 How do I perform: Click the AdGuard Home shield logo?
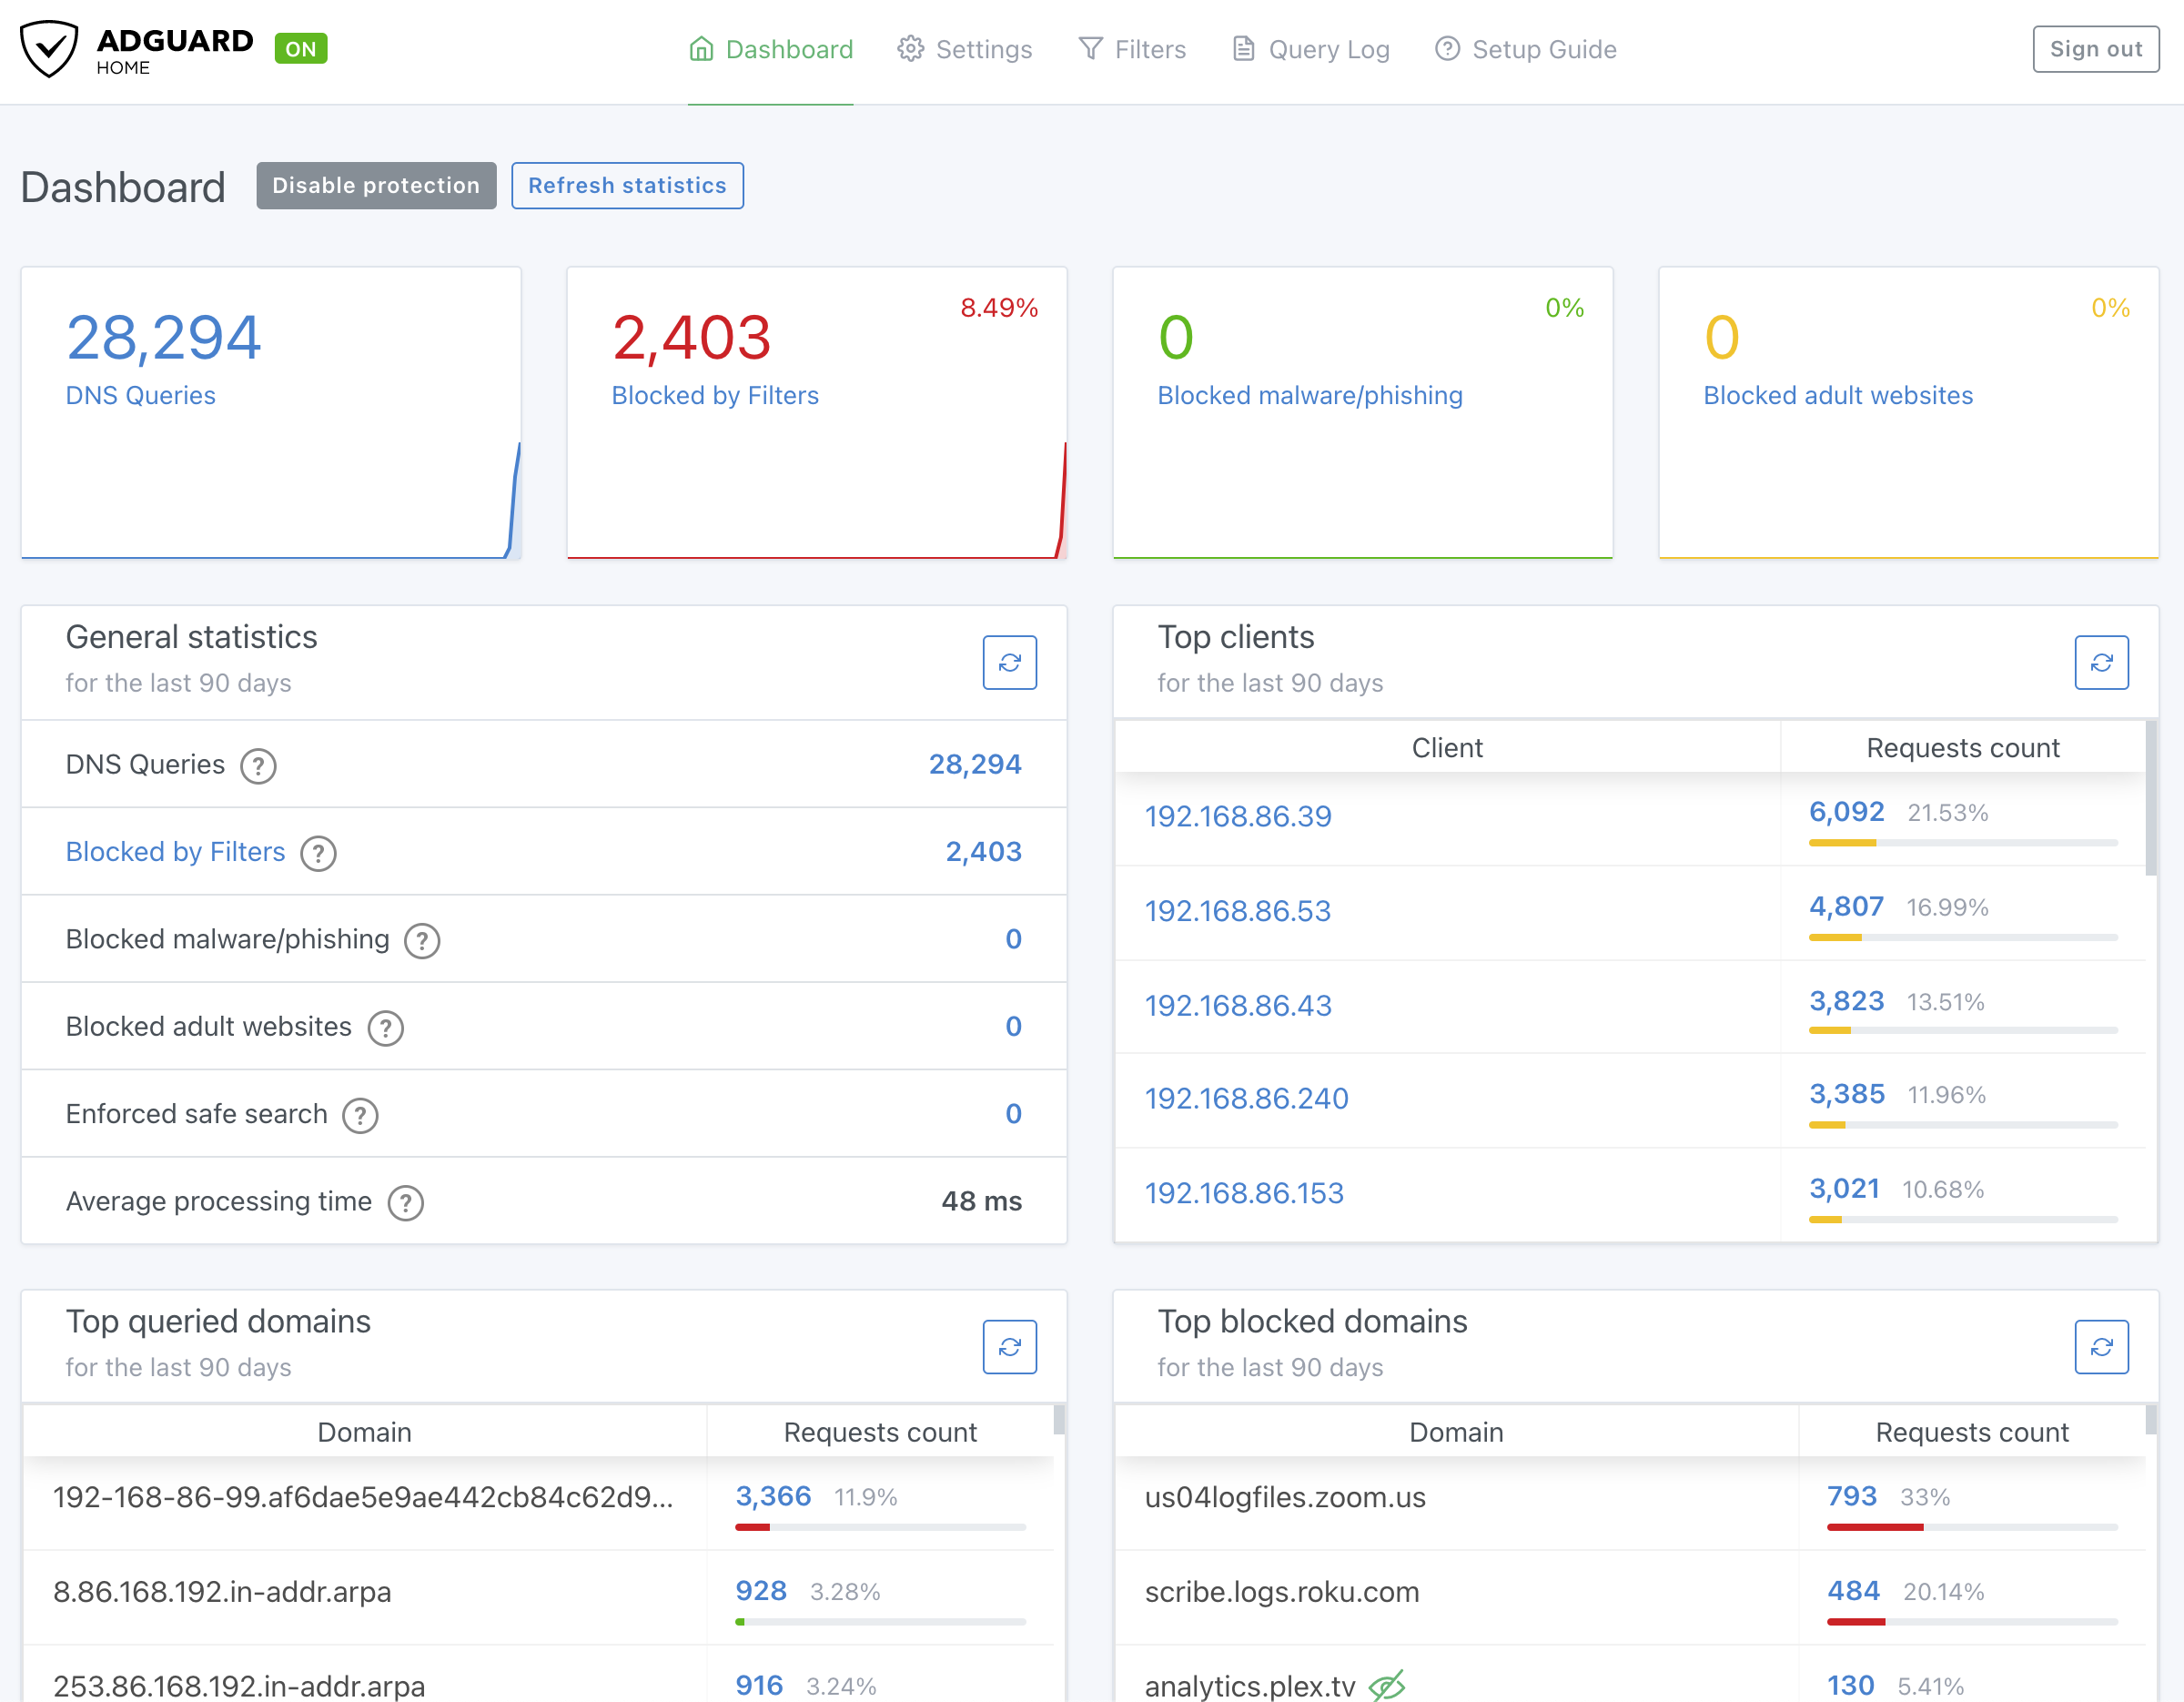tap(49, 49)
